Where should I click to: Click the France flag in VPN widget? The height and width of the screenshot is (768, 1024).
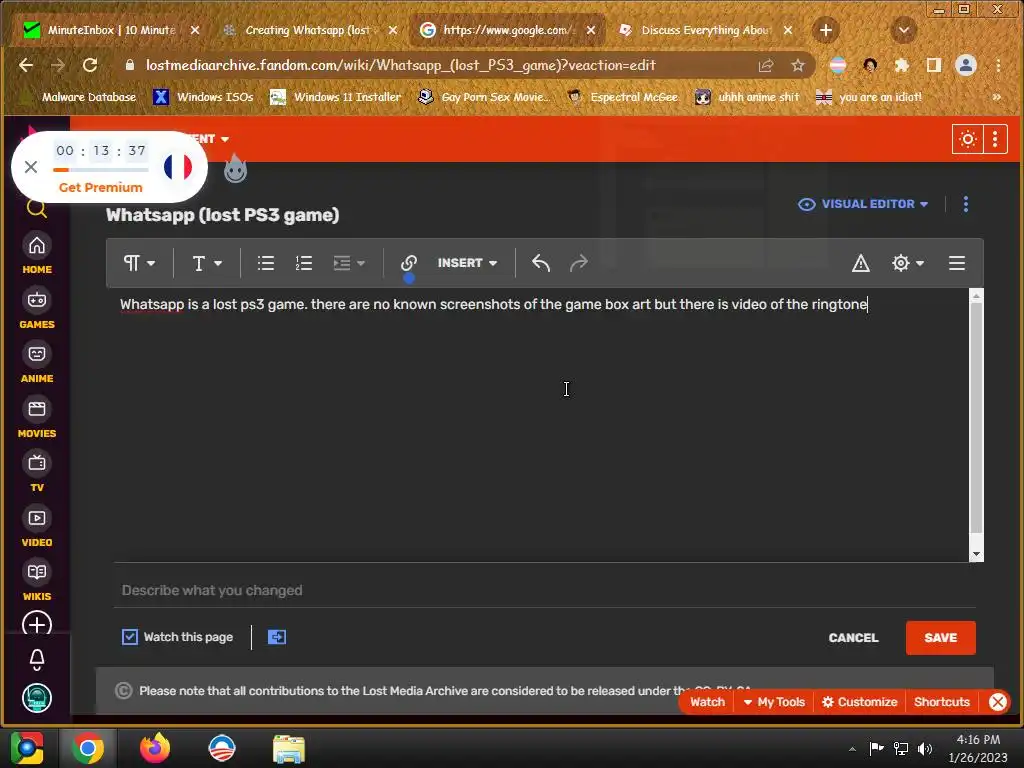(x=178, y=167)
